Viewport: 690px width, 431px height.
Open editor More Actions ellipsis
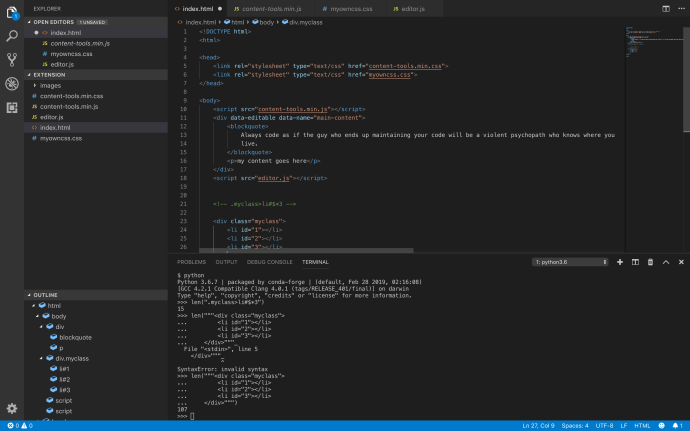pyautogui.click(x=681, y=9)
